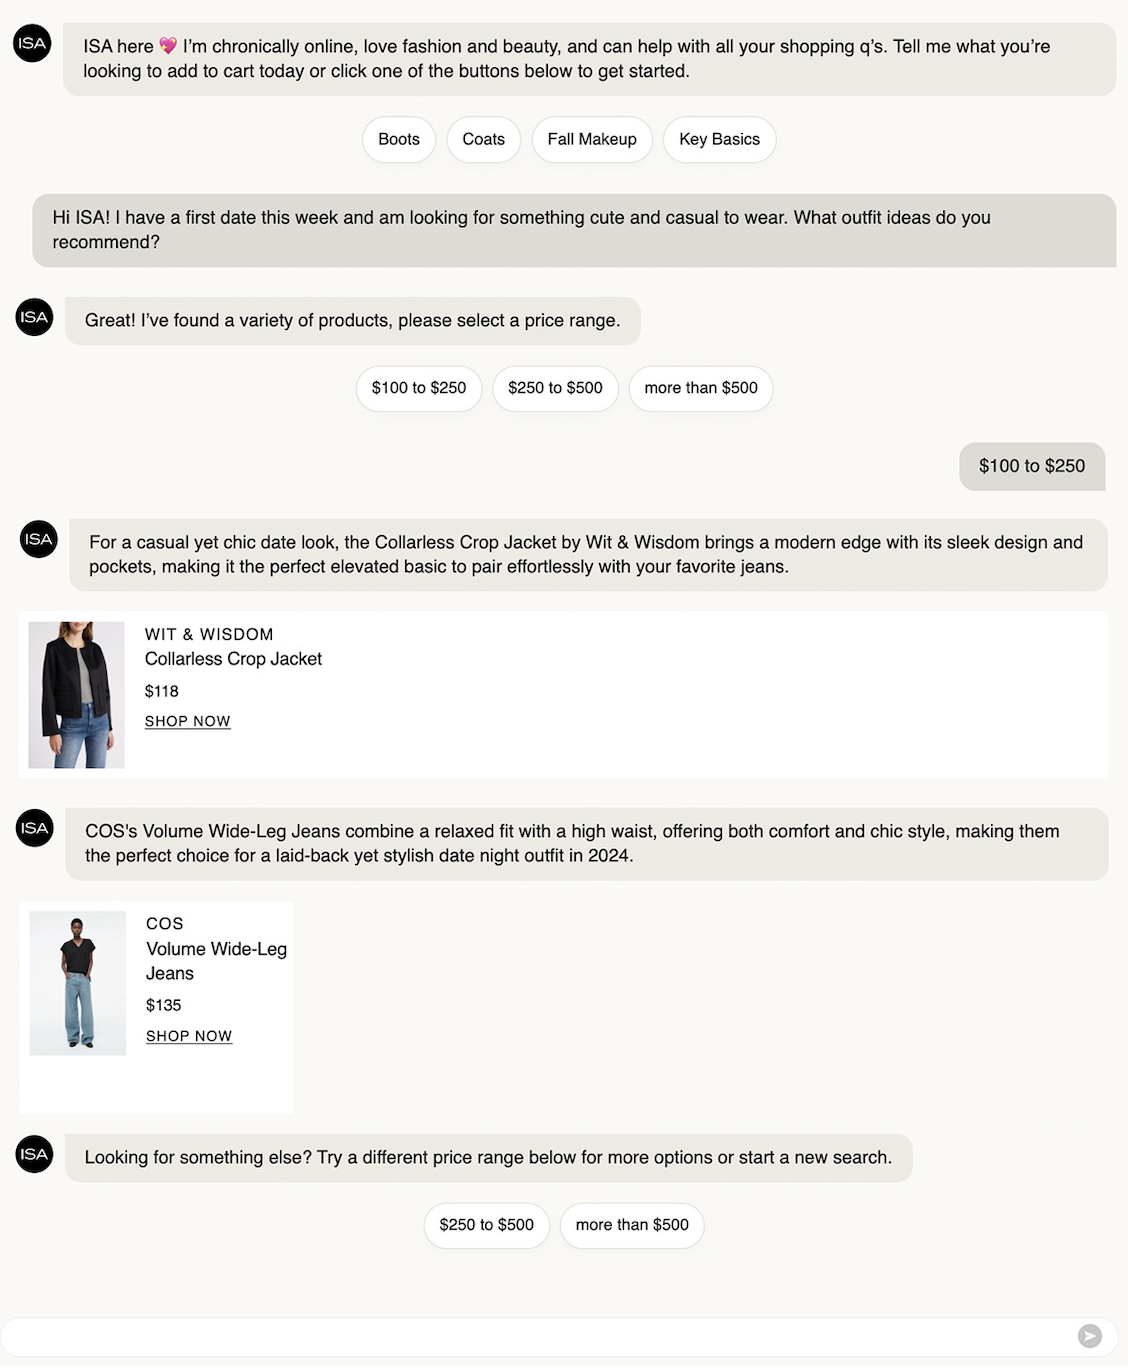Open SHOP NOW for the Volume Wide-Leg Jeans

click(189, 1036)
